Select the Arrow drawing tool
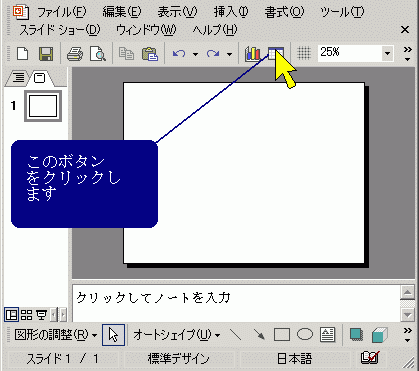This screenshot has width=419, height=371. pos(259,334)
